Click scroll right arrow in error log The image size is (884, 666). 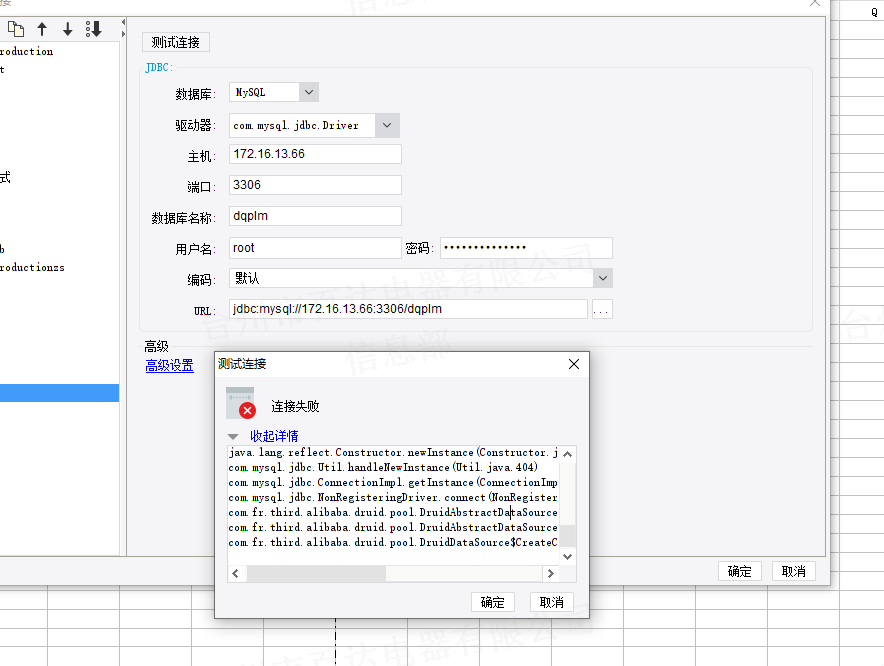[x=551, y=574]
